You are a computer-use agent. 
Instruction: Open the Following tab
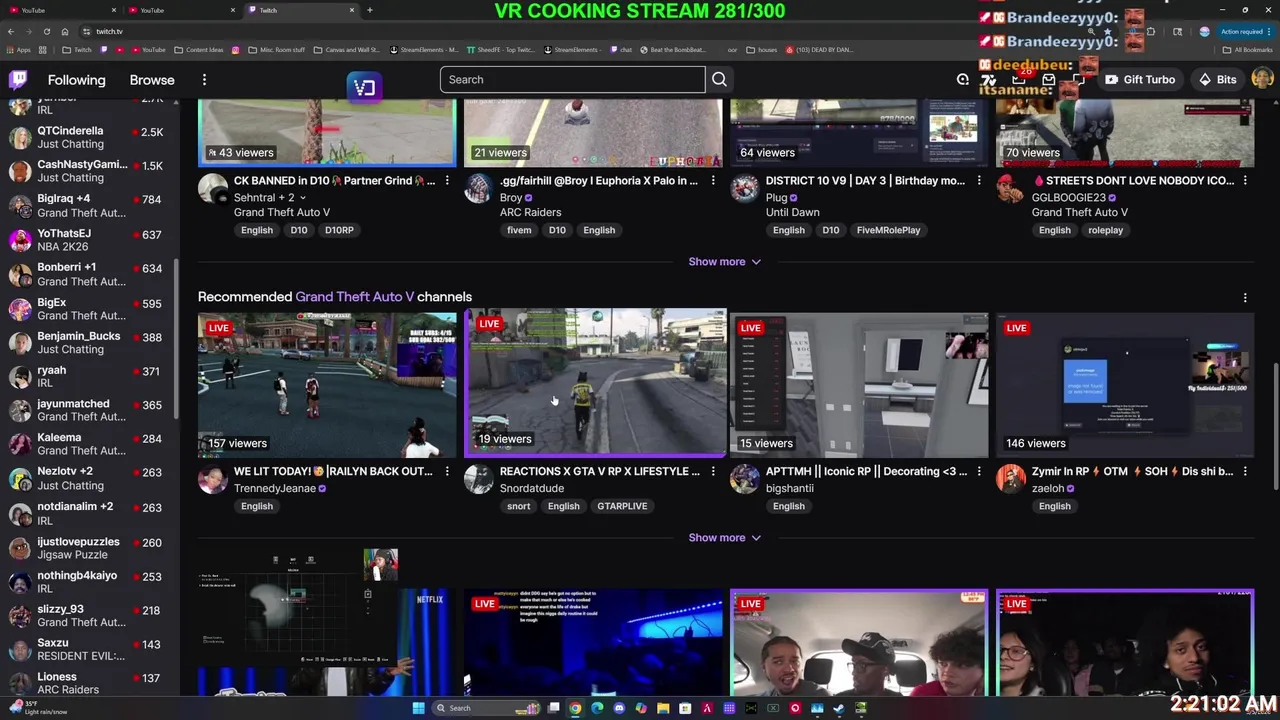click(x=76, y=80)
